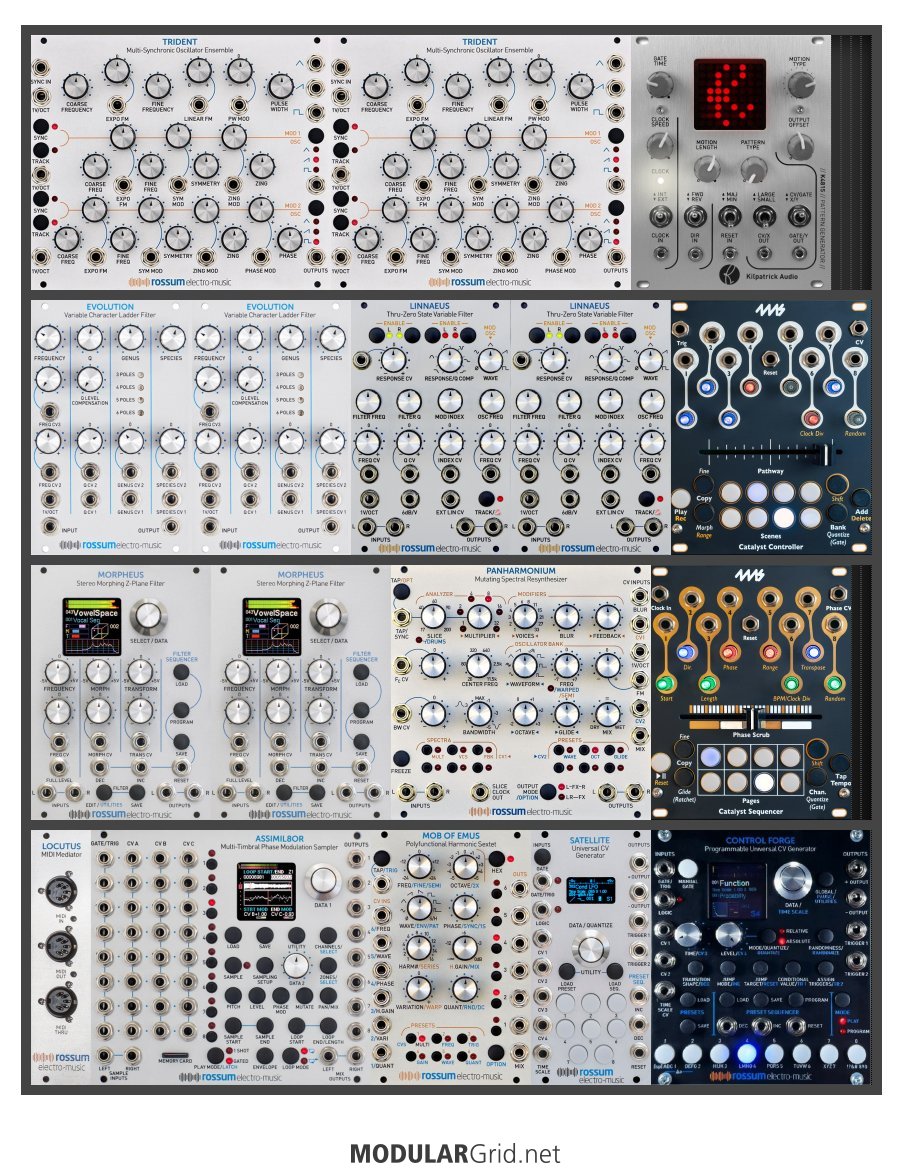Click the Panharmonium Tap/Sync jack

coord(402,617)
